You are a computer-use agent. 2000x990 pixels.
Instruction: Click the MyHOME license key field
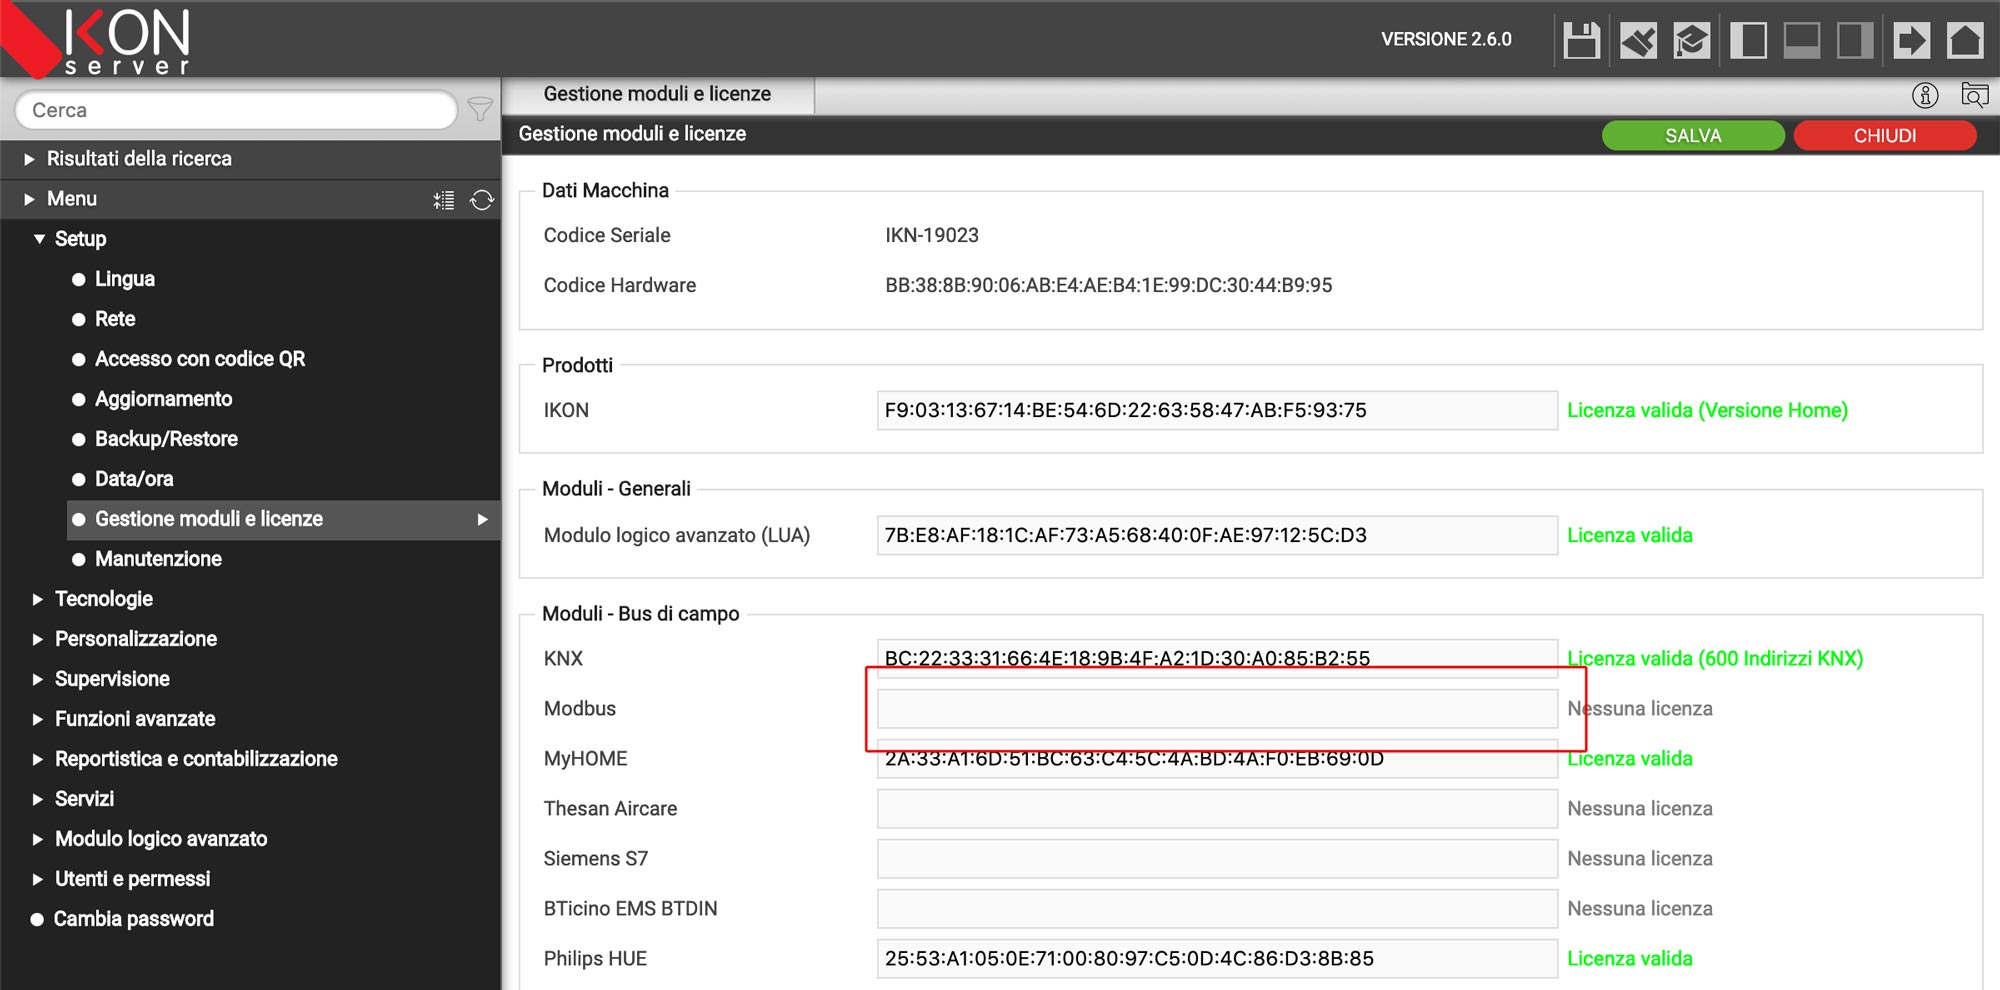click(1217, 758)
